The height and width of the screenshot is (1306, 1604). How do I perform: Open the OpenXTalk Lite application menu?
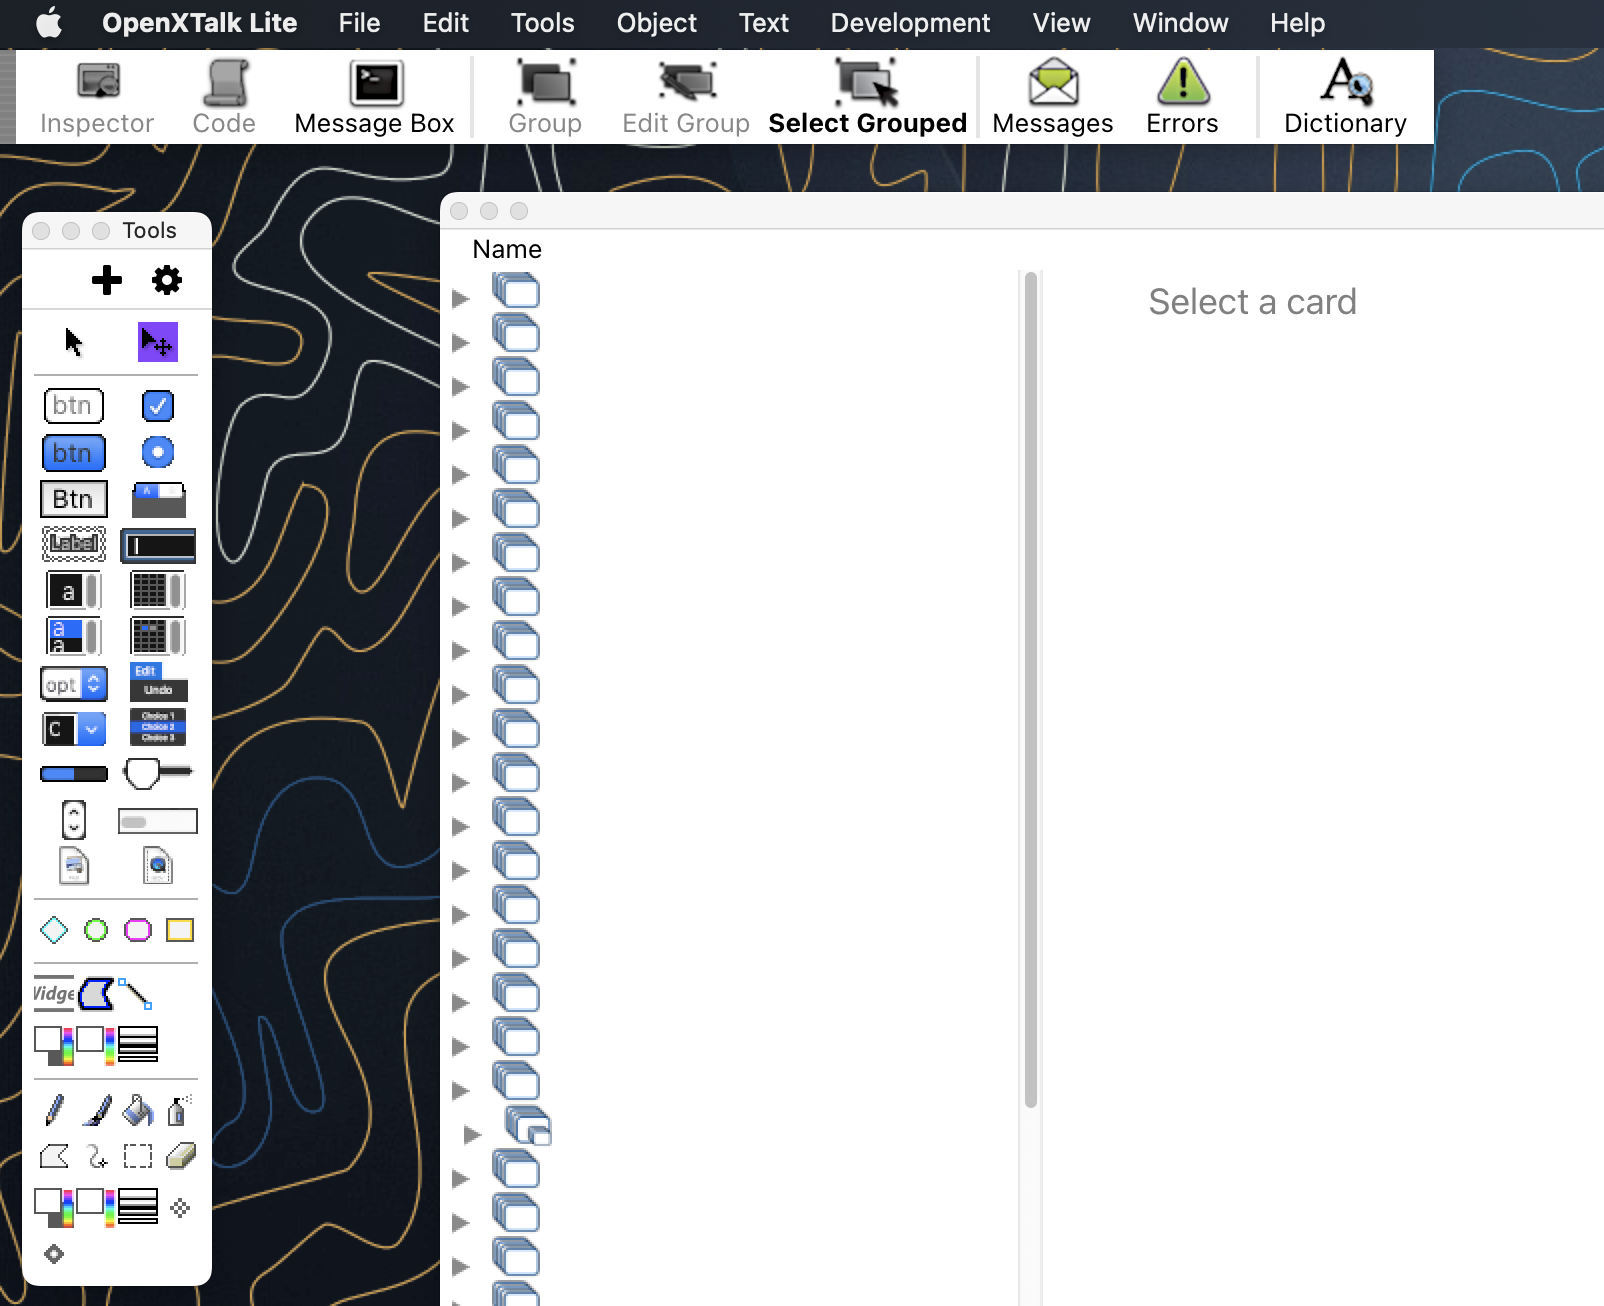pyautogui.click(x=199, y=23)
